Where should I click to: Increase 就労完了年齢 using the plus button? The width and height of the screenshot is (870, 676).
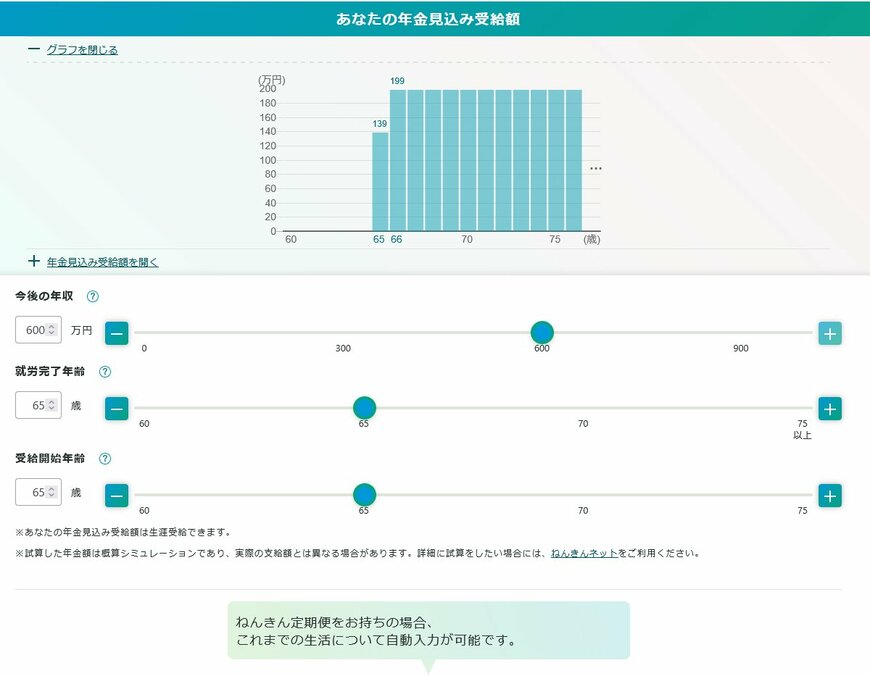click(829, 408)
